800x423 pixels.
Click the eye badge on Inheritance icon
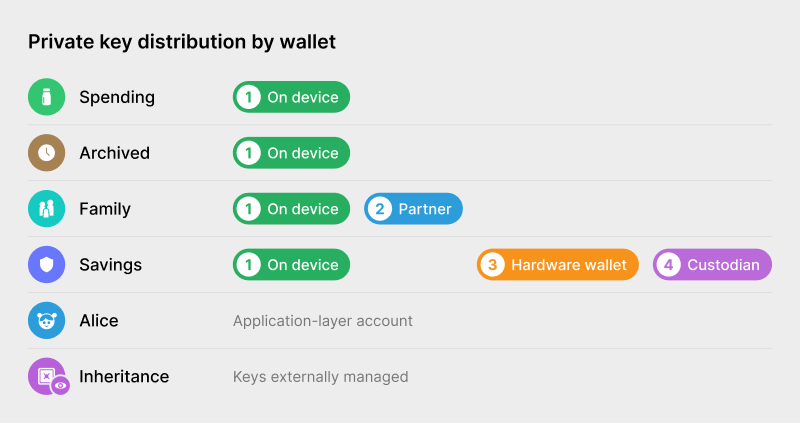(61, 385)
